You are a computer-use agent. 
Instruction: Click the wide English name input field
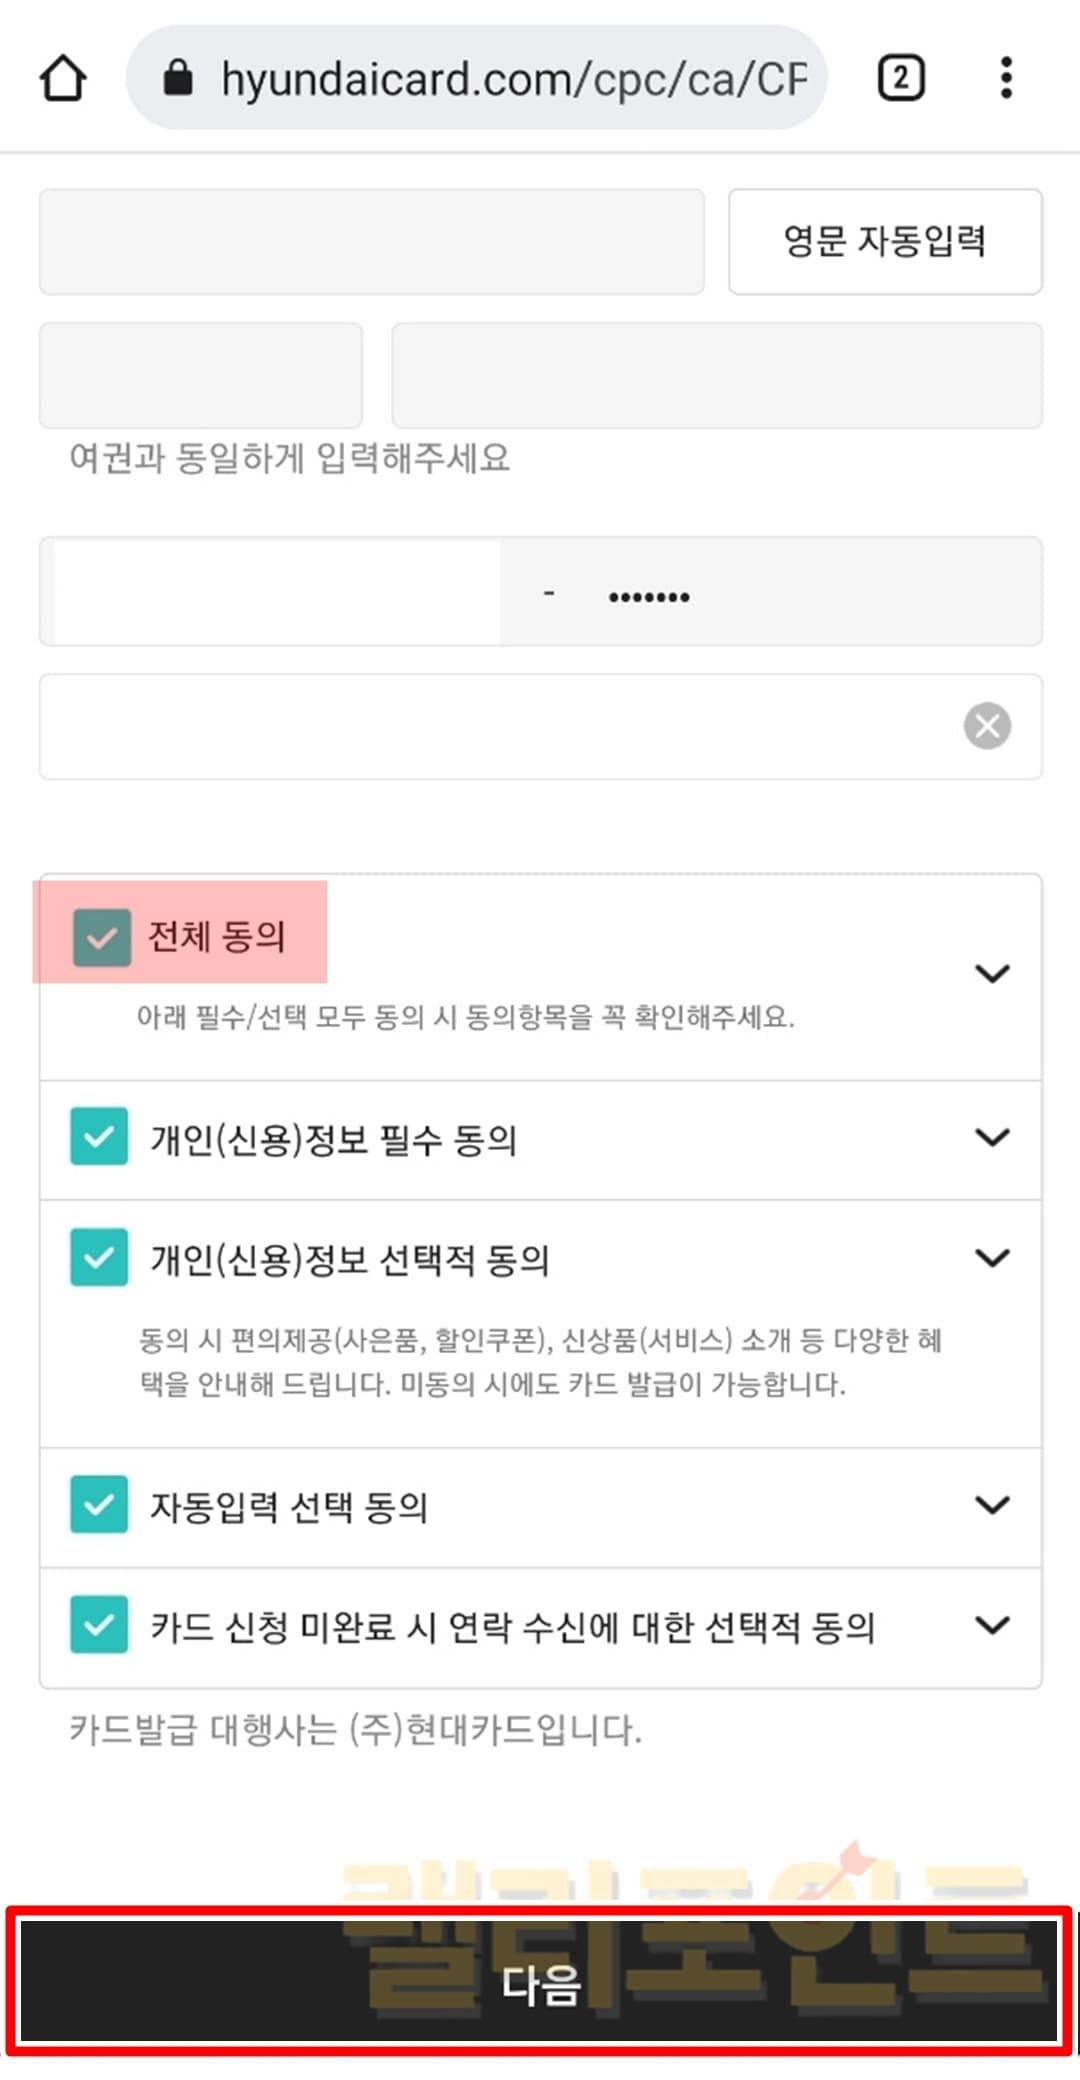[x=717, y=376]
